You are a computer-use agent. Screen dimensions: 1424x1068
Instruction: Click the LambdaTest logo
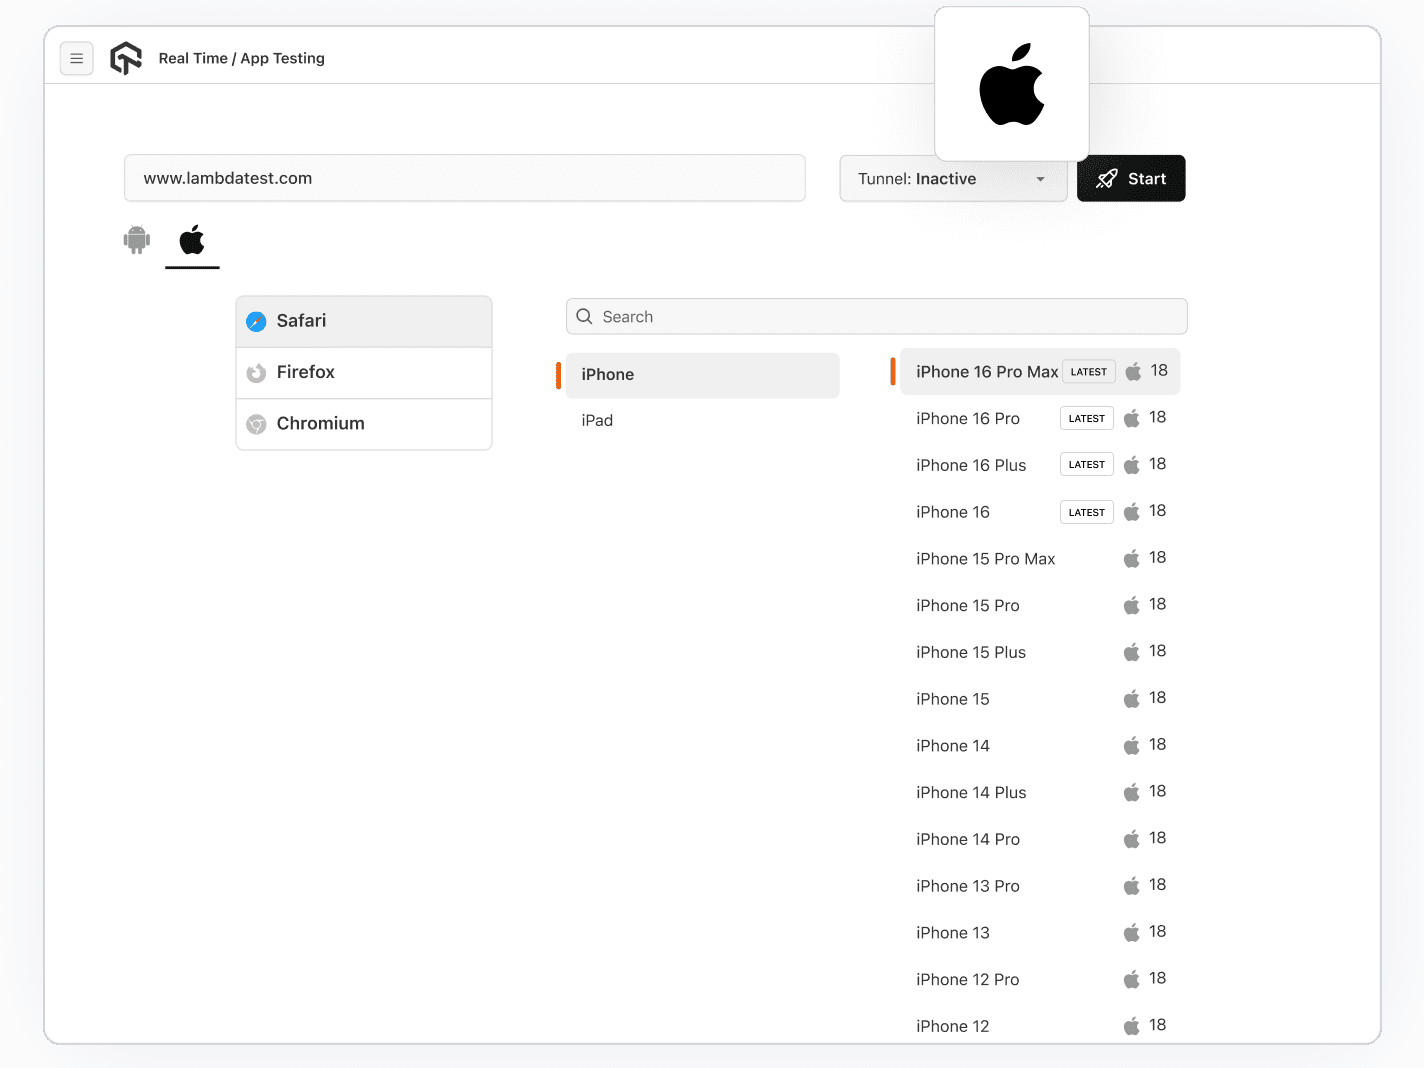125,58
